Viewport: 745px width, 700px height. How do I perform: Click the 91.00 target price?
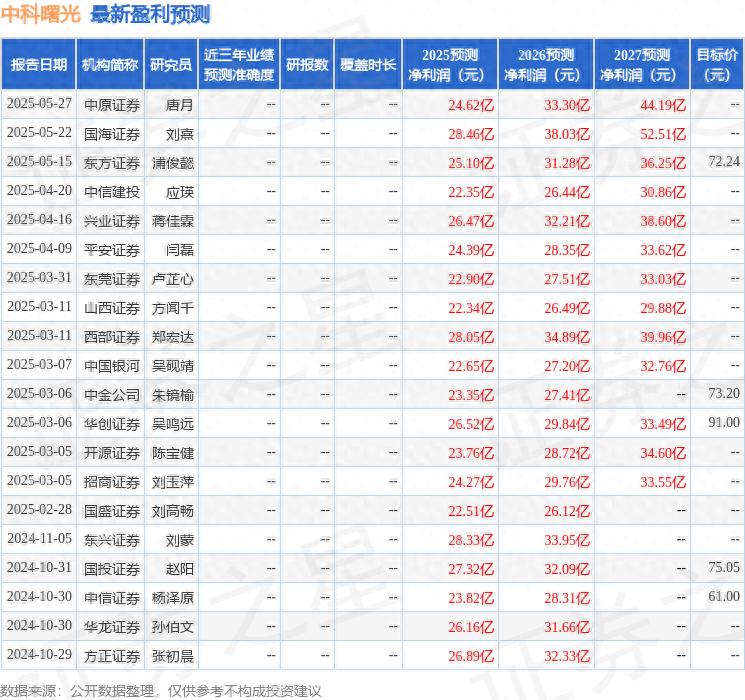pos(724,422)
